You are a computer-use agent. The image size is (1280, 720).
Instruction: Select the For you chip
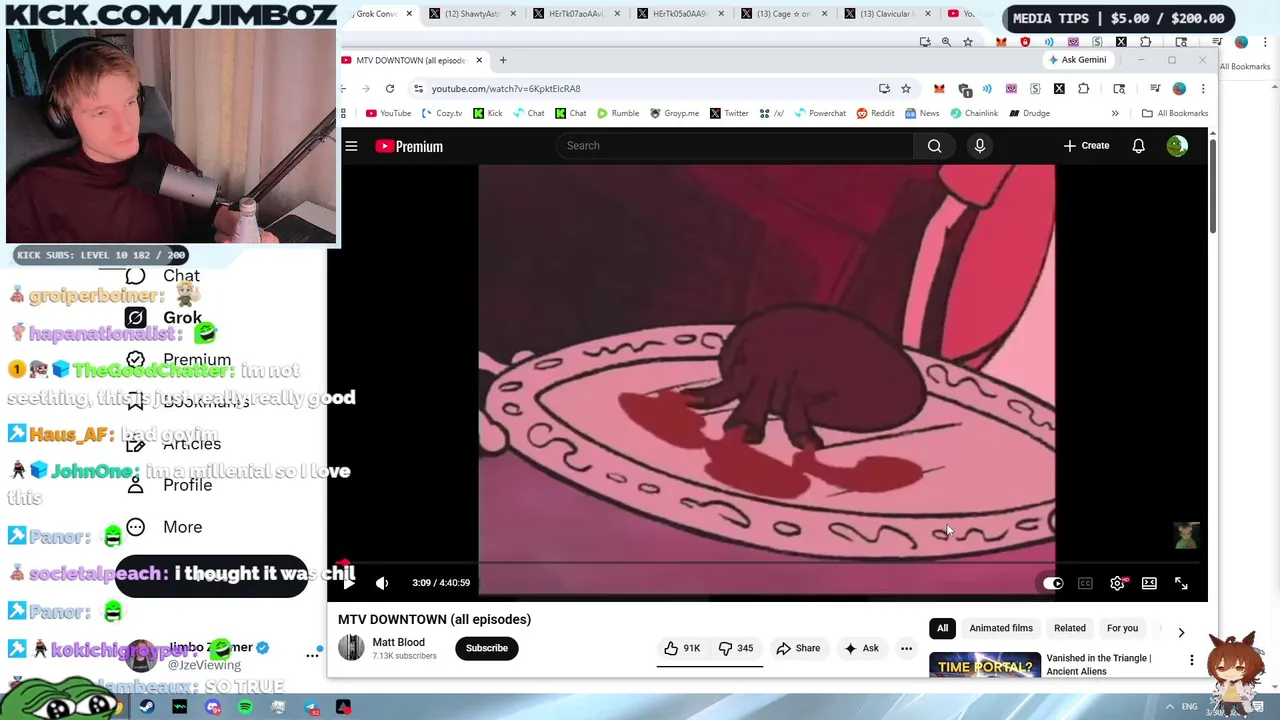point(1122,628)
